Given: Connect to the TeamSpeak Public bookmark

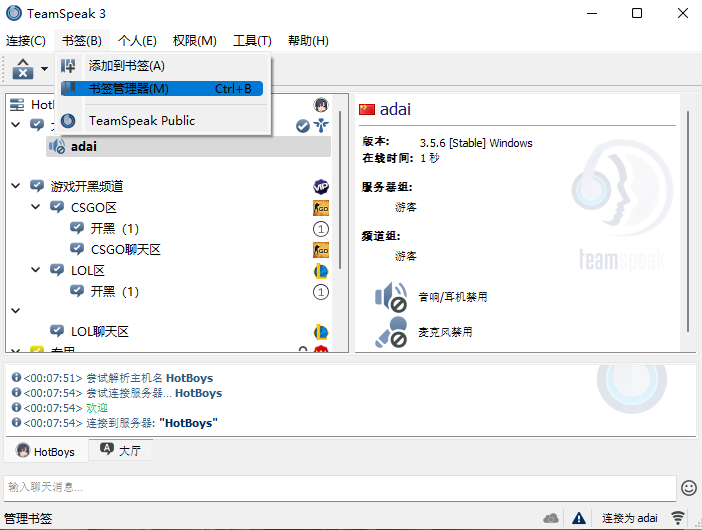Looking at the screenshot, I should click(x=162, y=120).
